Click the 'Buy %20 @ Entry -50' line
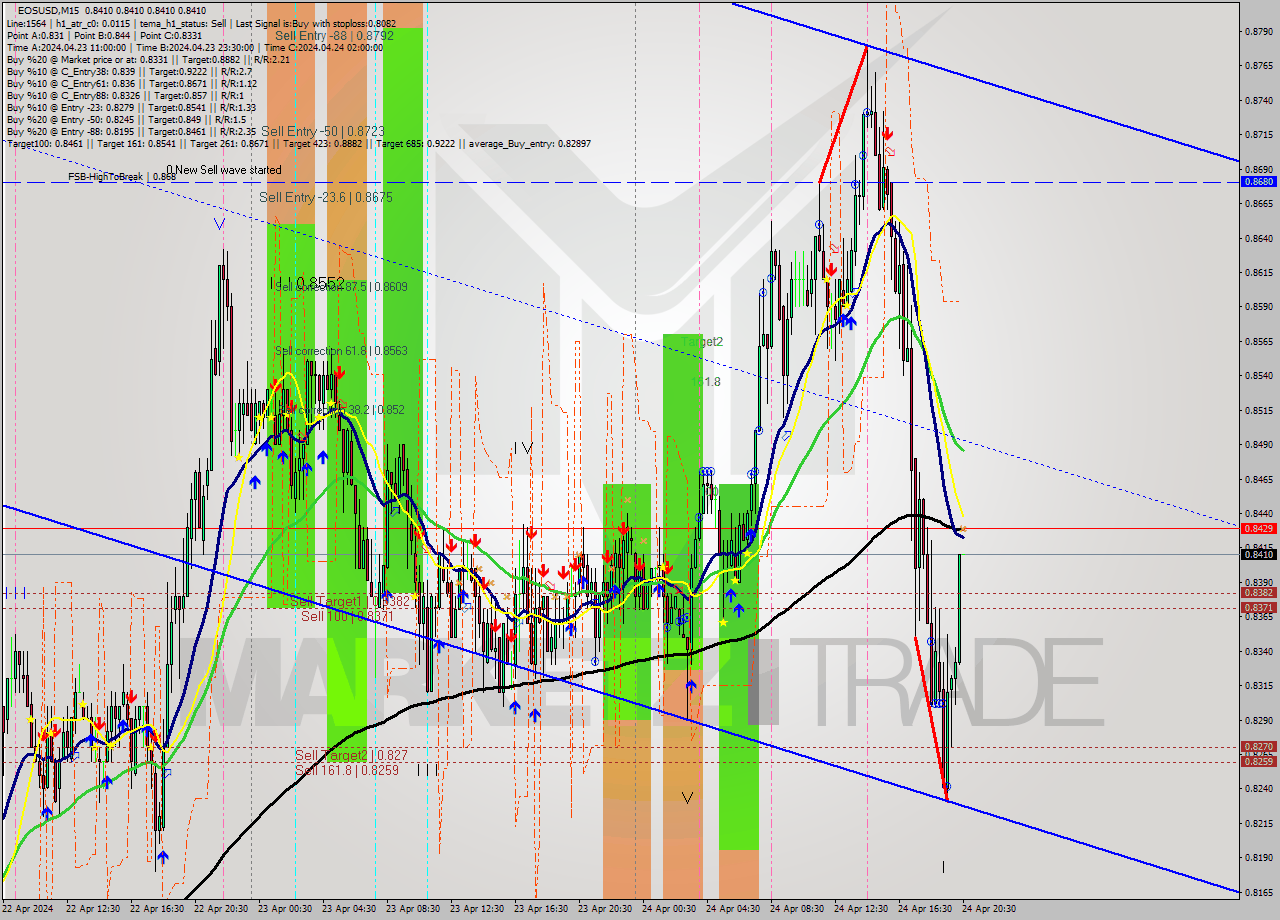1280x920 pixels. [x=125, y=119]
